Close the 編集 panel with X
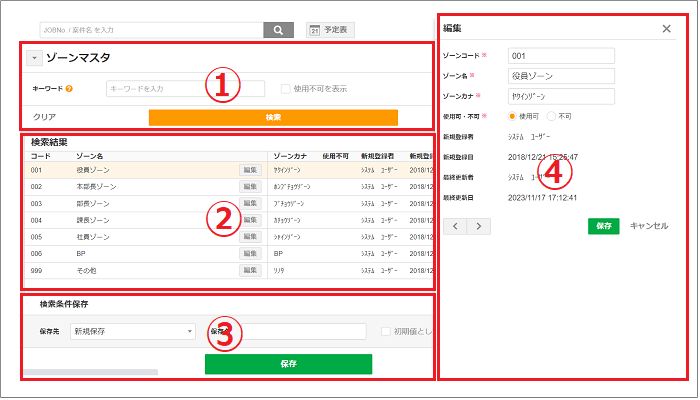This screenshot has height=400, width=700. [666, 29]
